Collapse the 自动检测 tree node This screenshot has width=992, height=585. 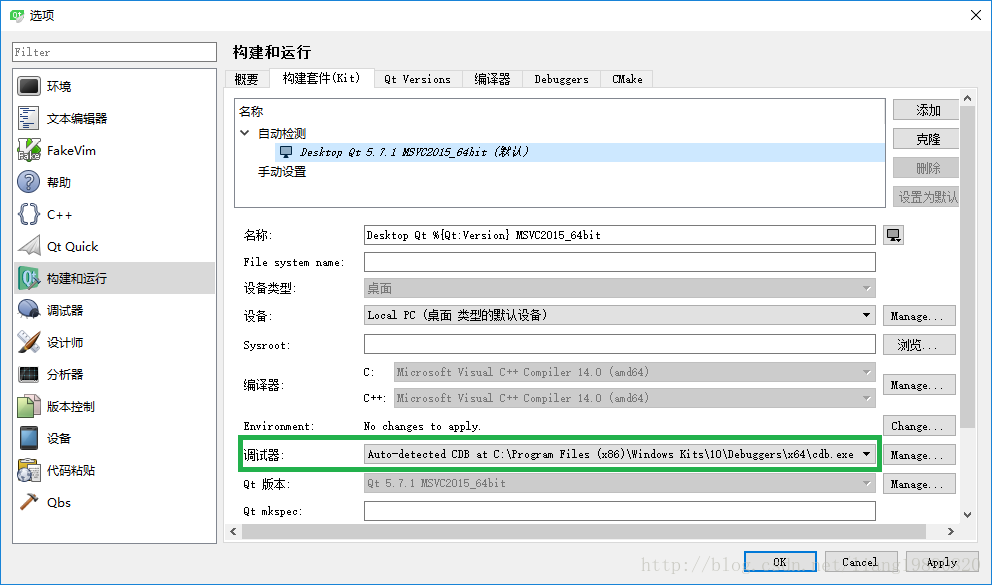(245, 133)
